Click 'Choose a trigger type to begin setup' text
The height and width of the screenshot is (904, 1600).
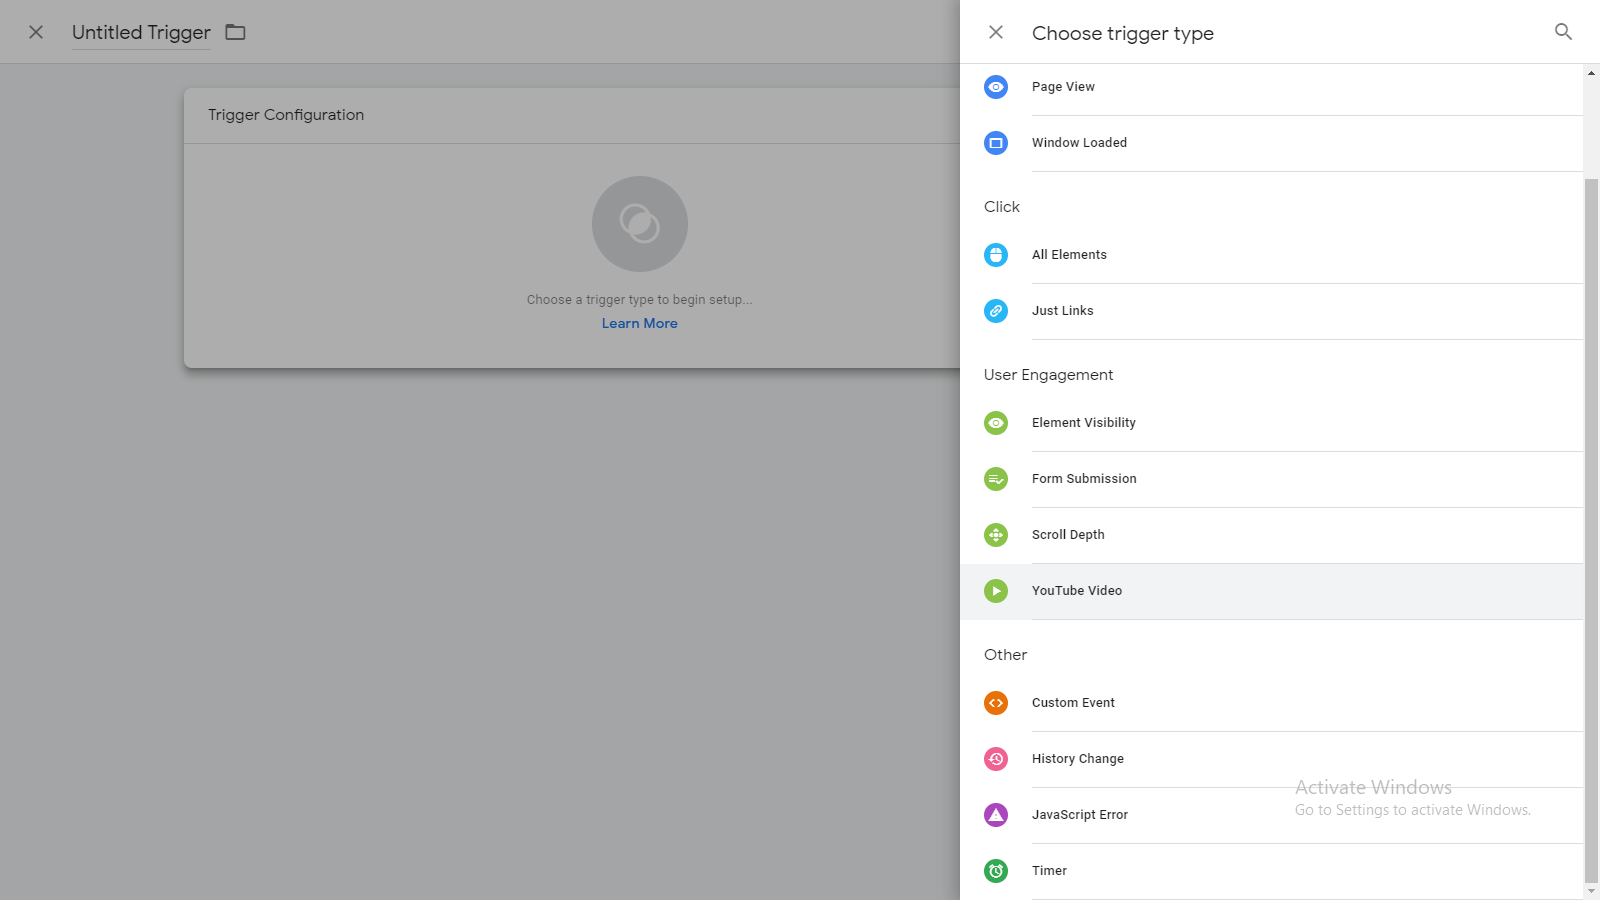tap(640, 300)
